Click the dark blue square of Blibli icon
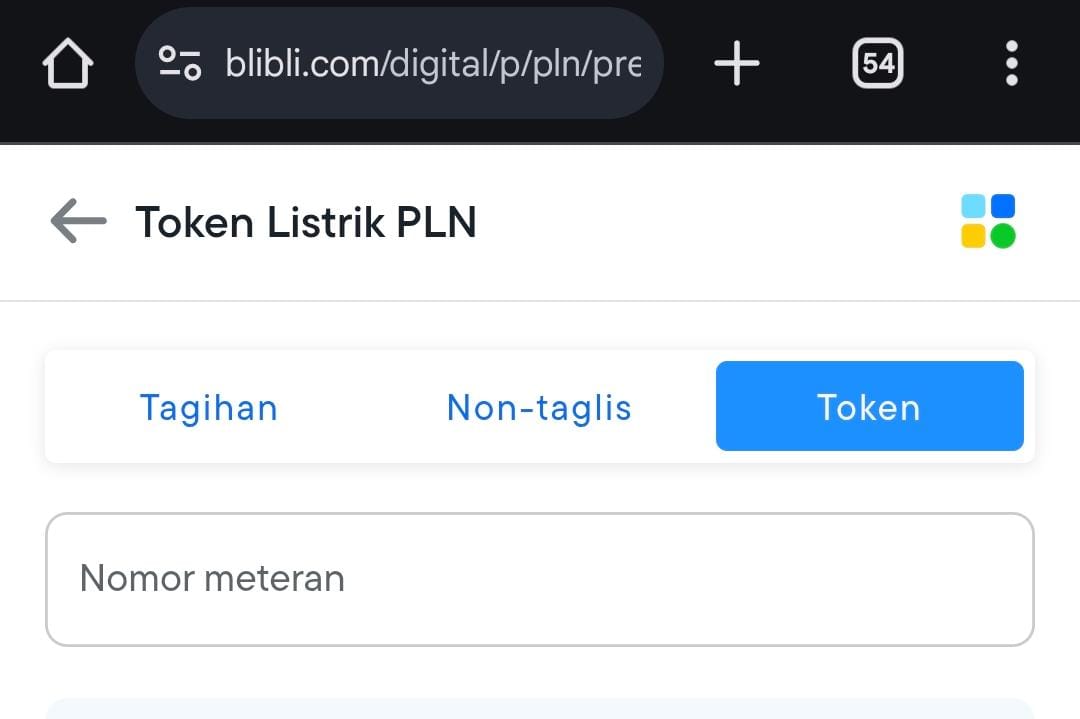Image resolution: width=1080 pixels, height=719 pixels. click(1003, 206)
